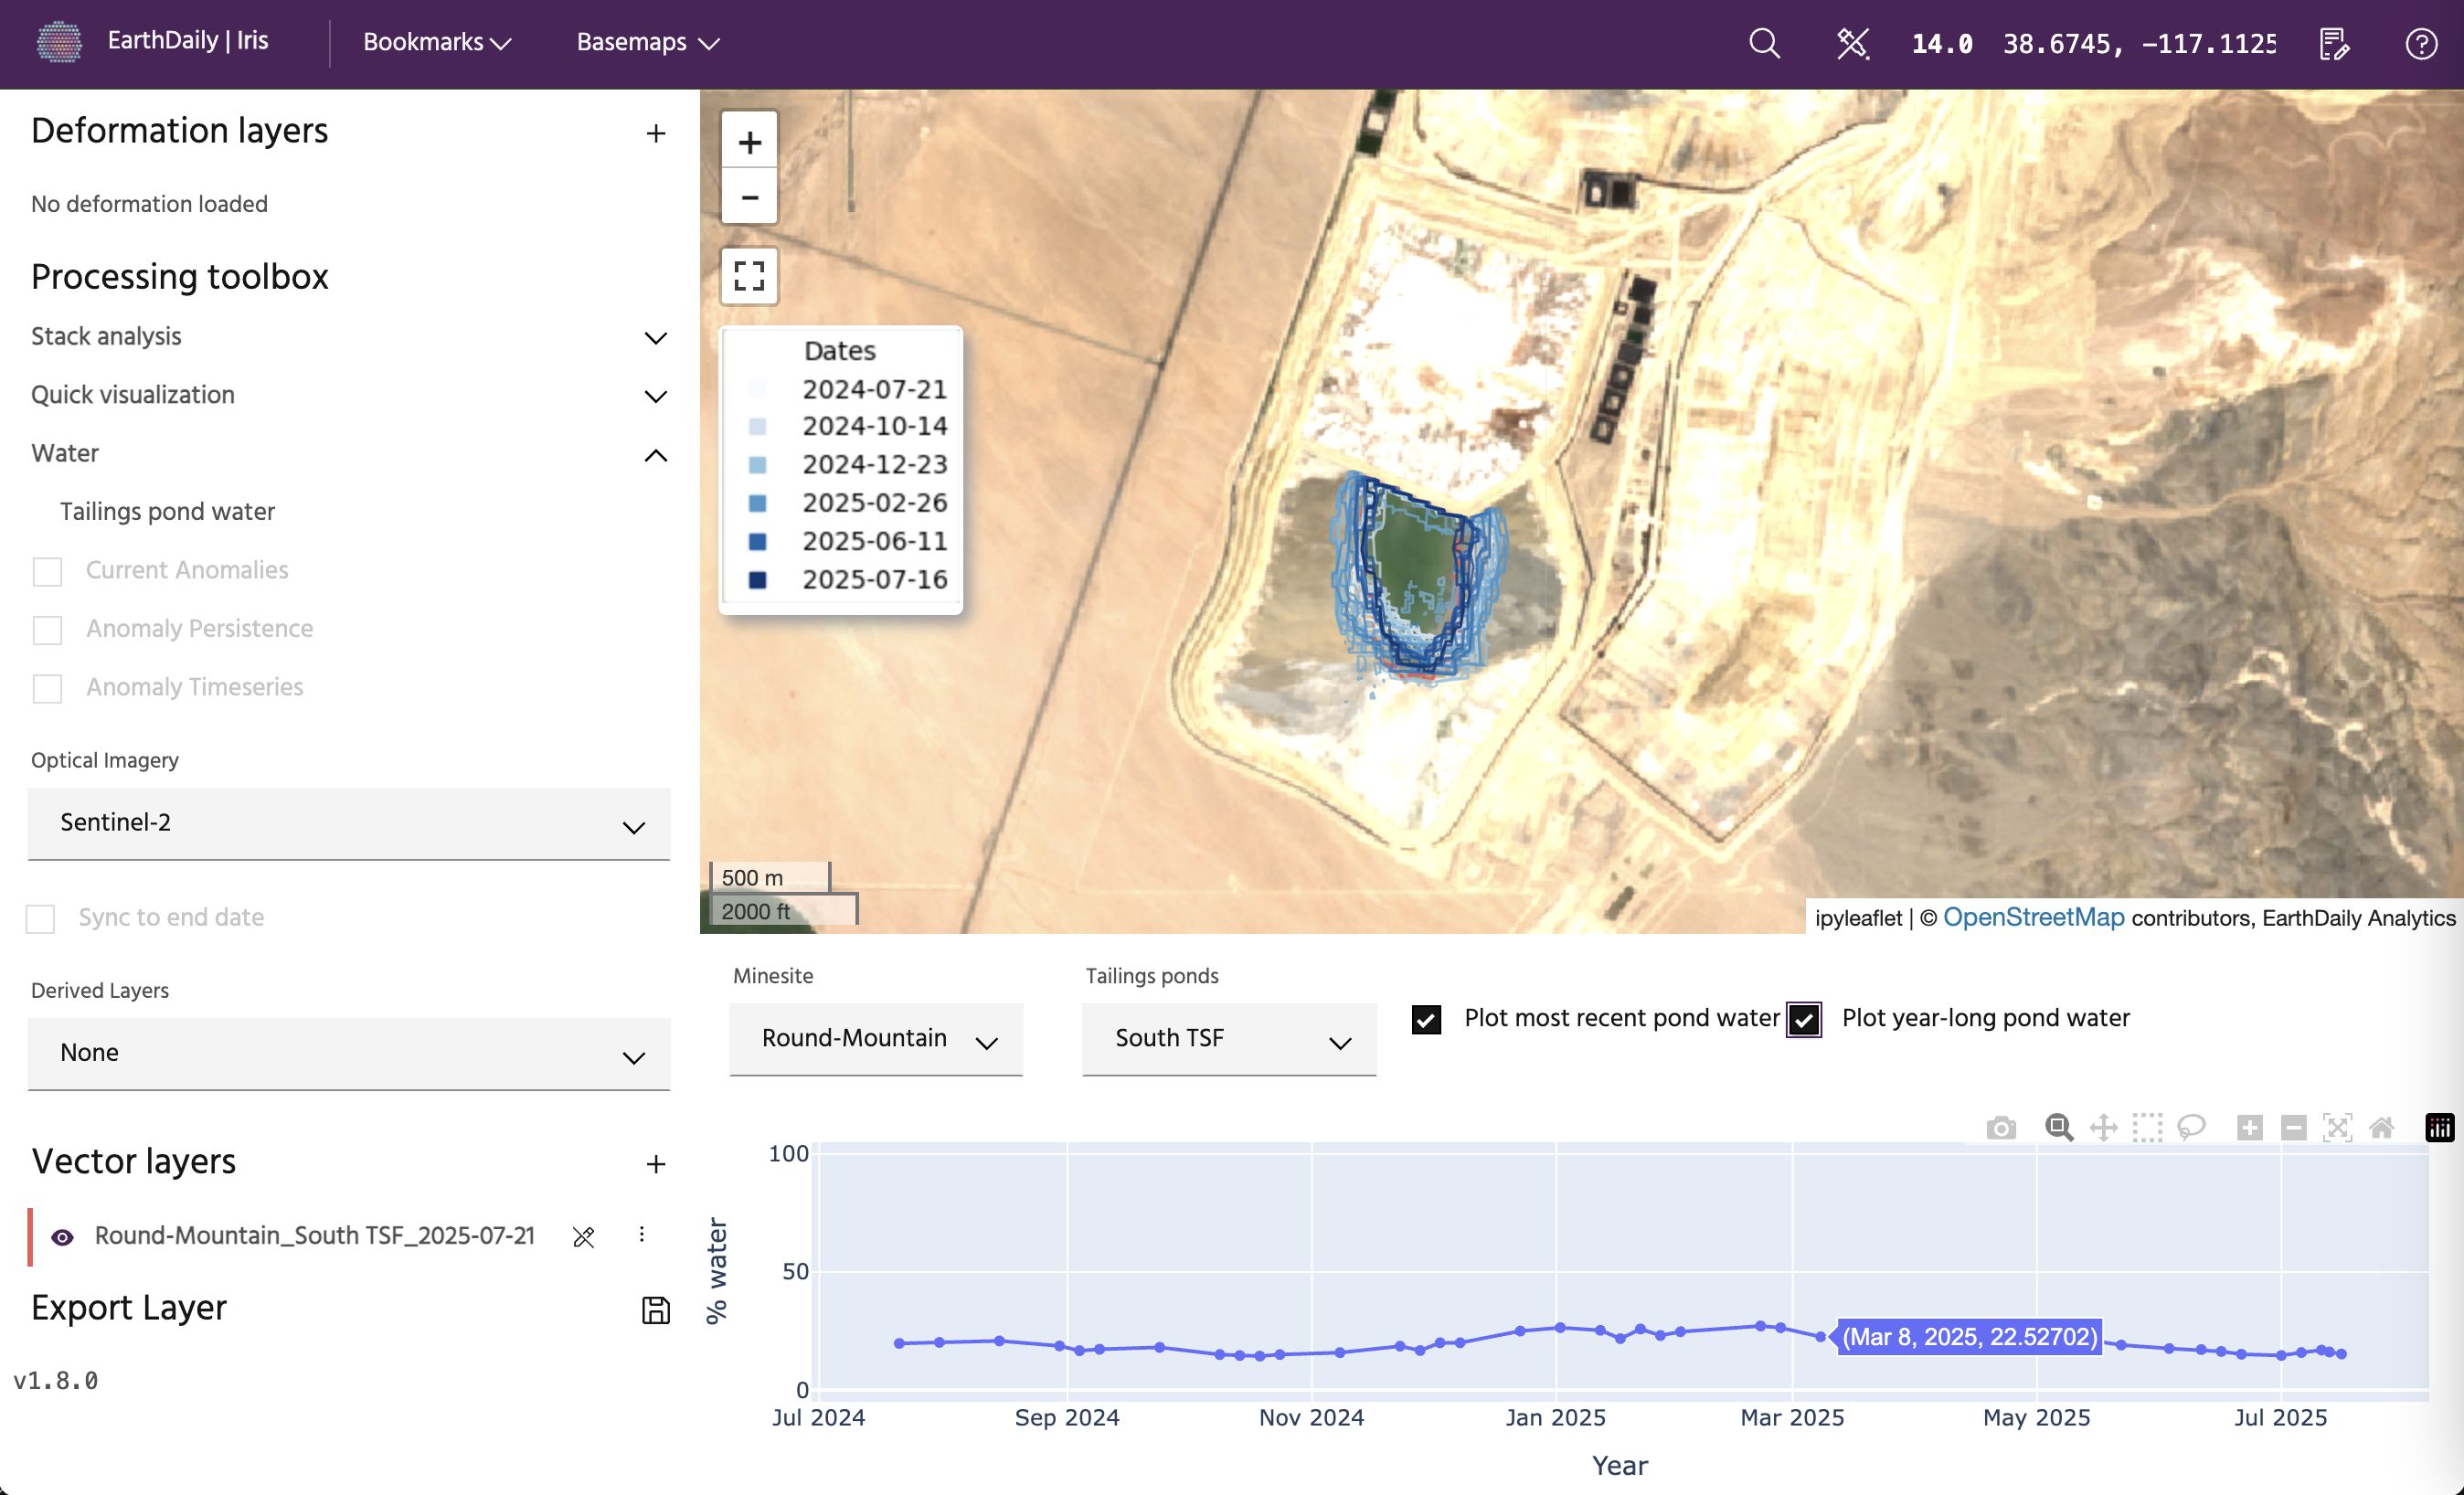Select the plot lasso select tool
The image size is (2464, 1495).
pos(2191,1128)
